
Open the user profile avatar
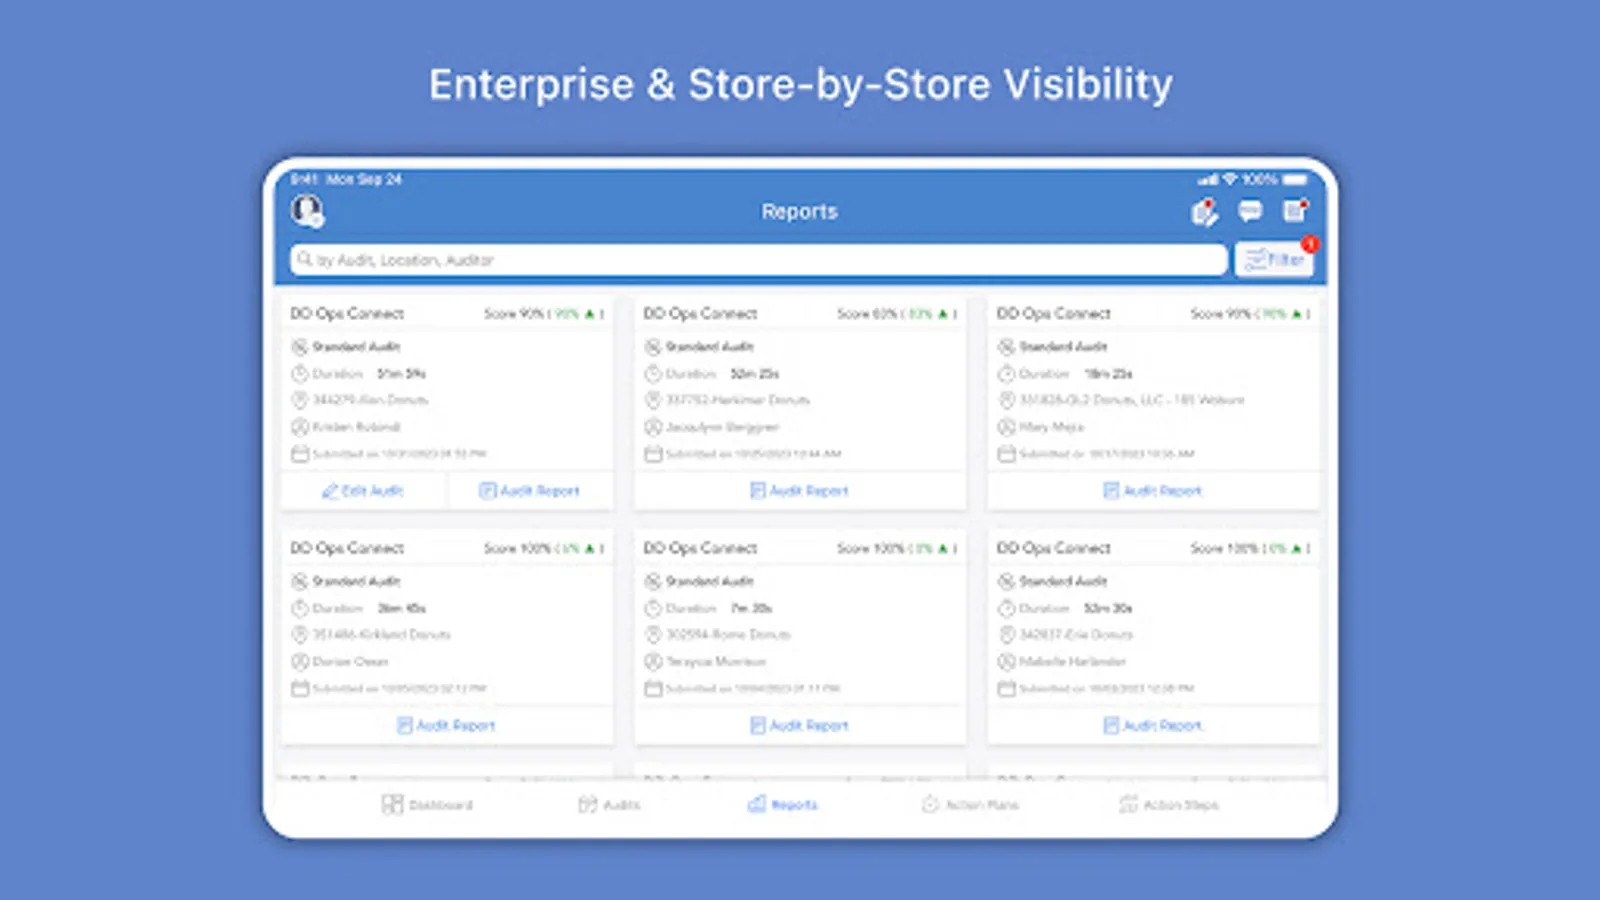pos(307,211)
